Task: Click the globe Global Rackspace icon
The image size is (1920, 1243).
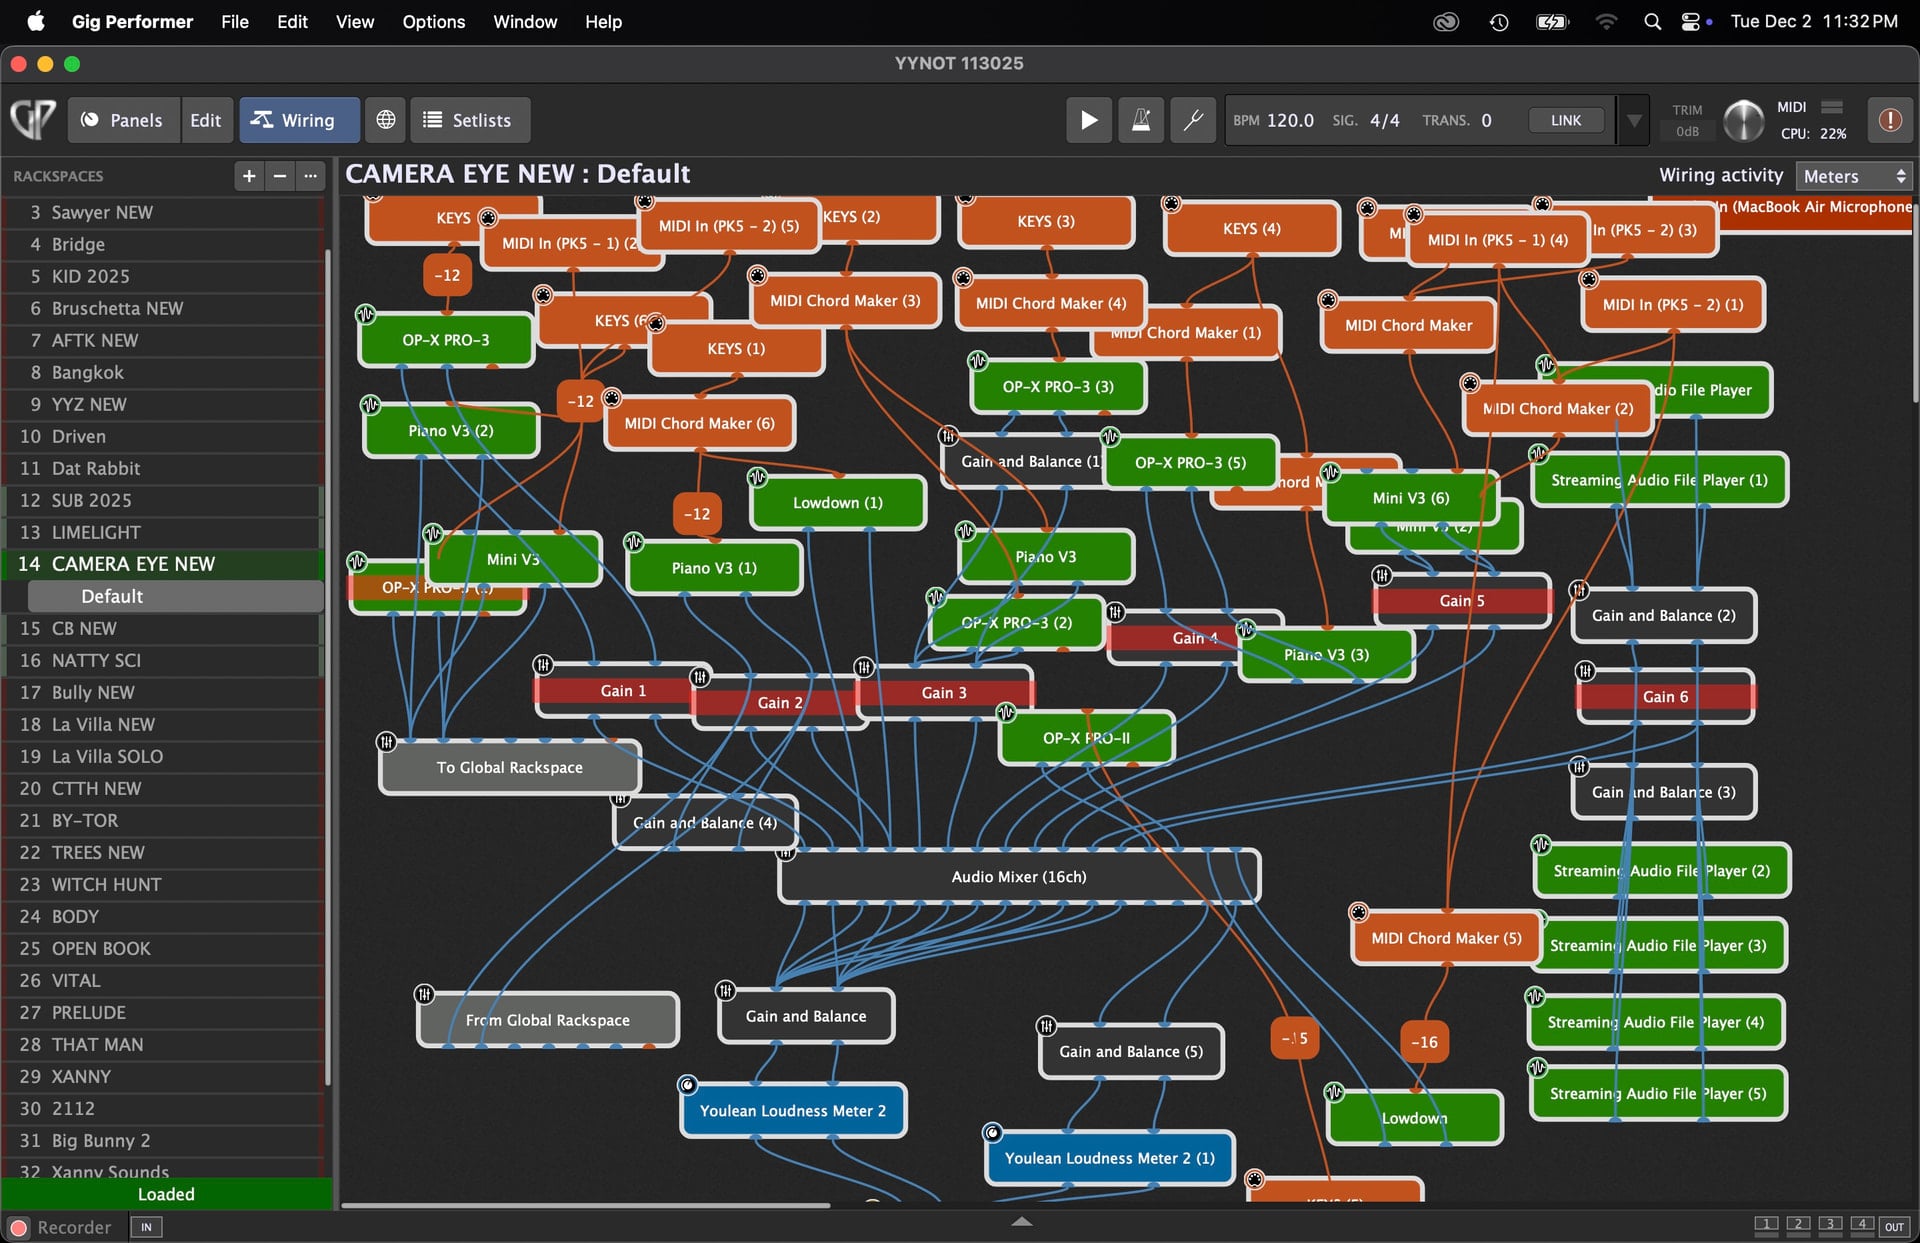Action: [385, 120]
